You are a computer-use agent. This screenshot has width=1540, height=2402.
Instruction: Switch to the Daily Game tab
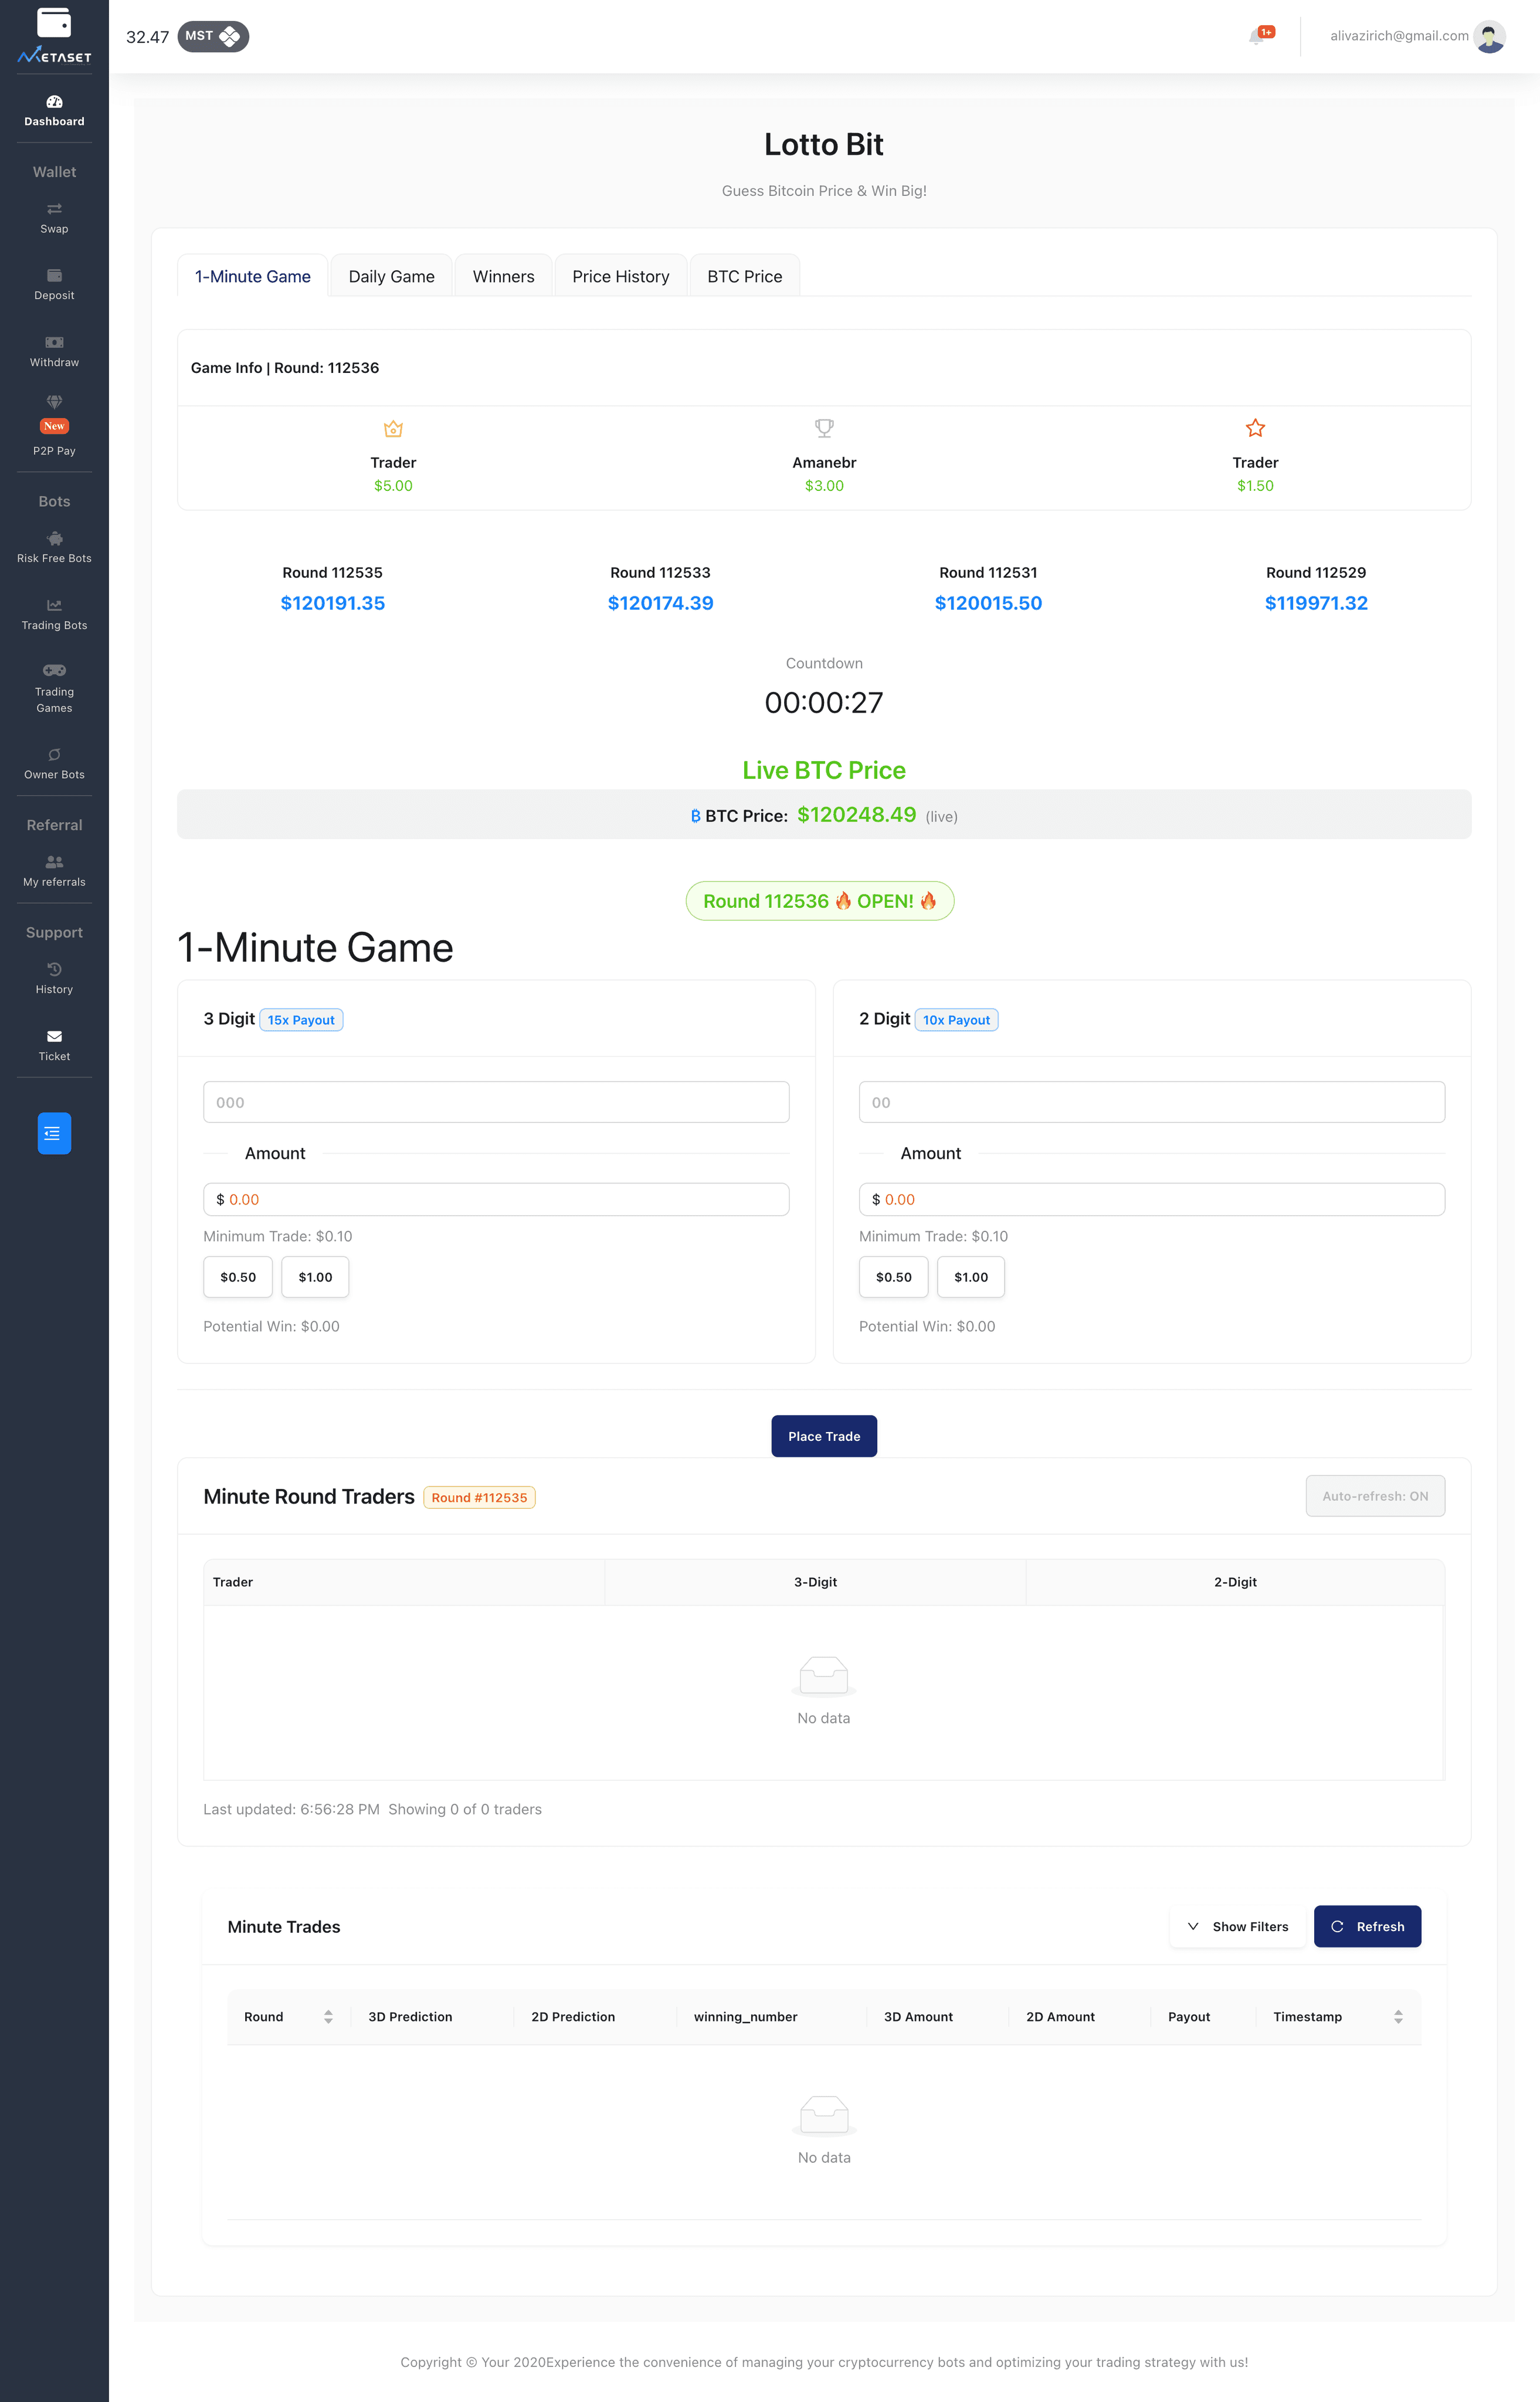(x=391, y=277)
